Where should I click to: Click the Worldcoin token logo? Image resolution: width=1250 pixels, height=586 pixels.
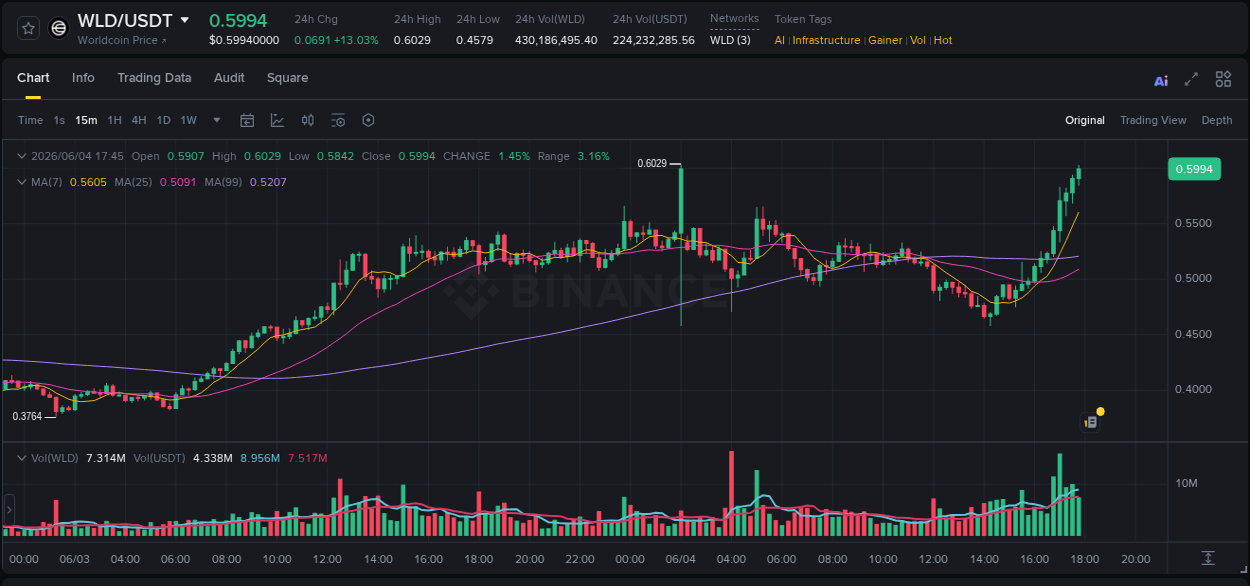(59, 28)
